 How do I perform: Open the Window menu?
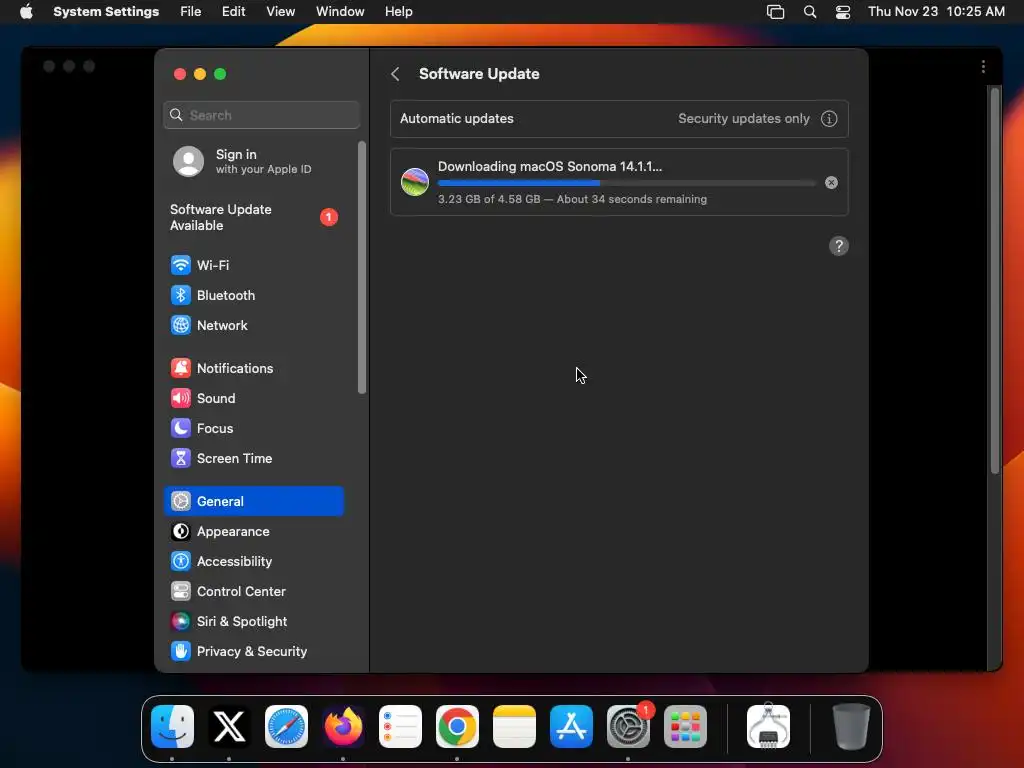(x=340, y=12)
